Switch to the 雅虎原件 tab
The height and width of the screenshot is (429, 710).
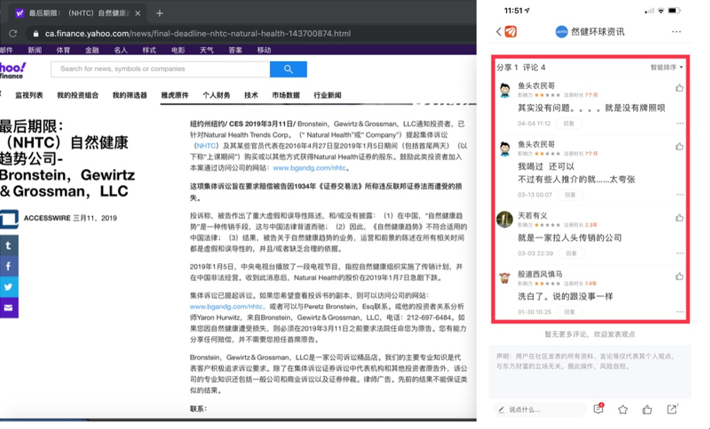[175, 95]
